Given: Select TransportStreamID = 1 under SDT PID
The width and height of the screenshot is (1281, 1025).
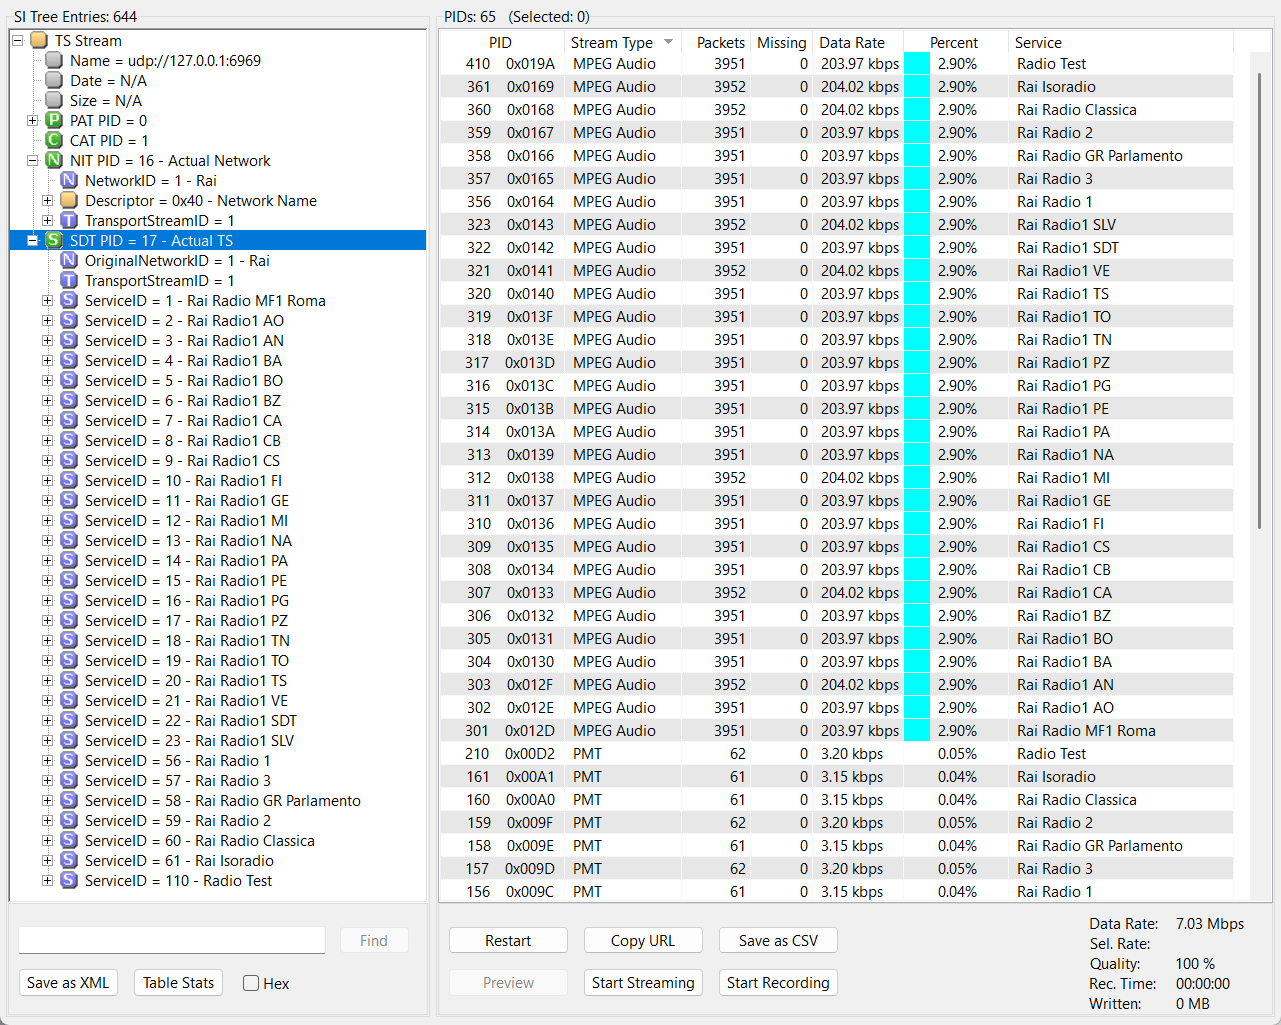Looking at the screenshot, I should (159, 281).
